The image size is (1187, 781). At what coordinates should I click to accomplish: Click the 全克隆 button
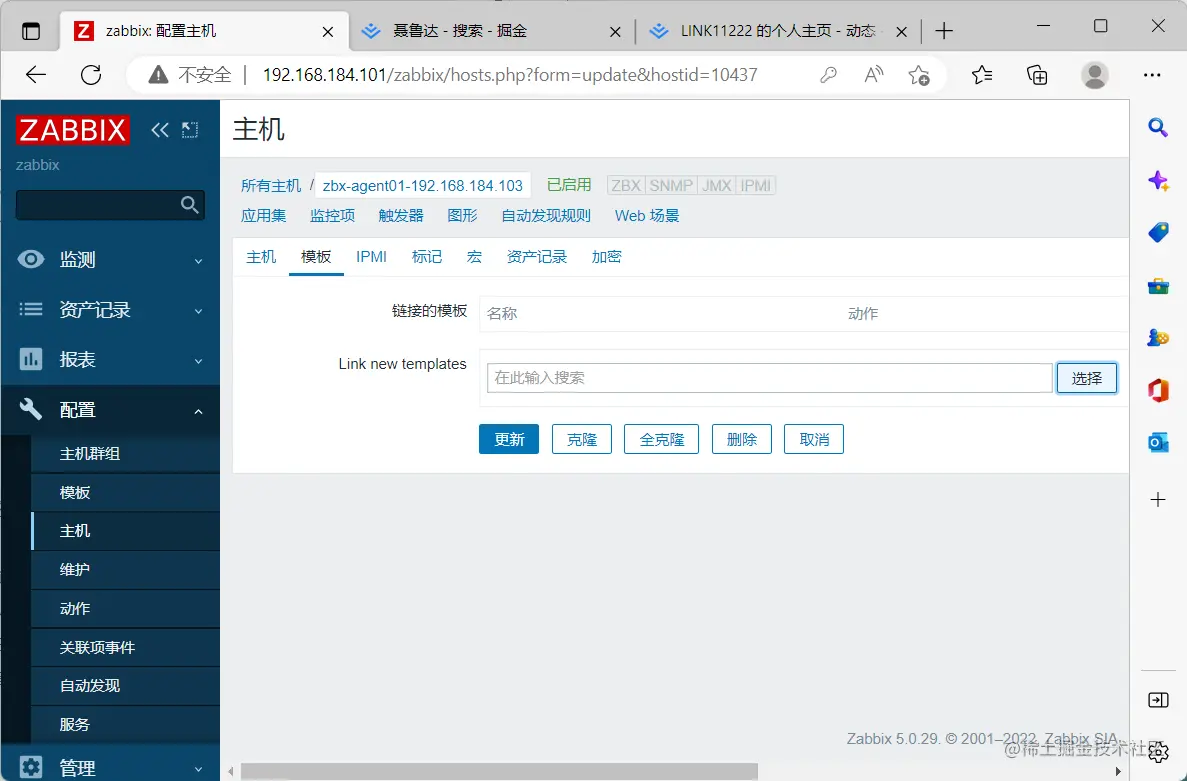[662, 439]
